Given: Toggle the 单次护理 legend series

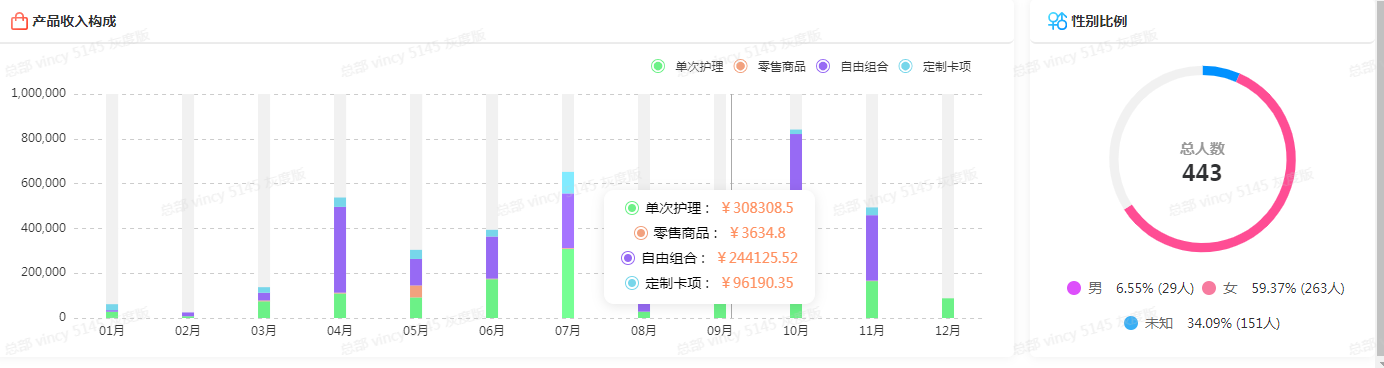Looking at the screenshot, I should click(x=687, y=67).
